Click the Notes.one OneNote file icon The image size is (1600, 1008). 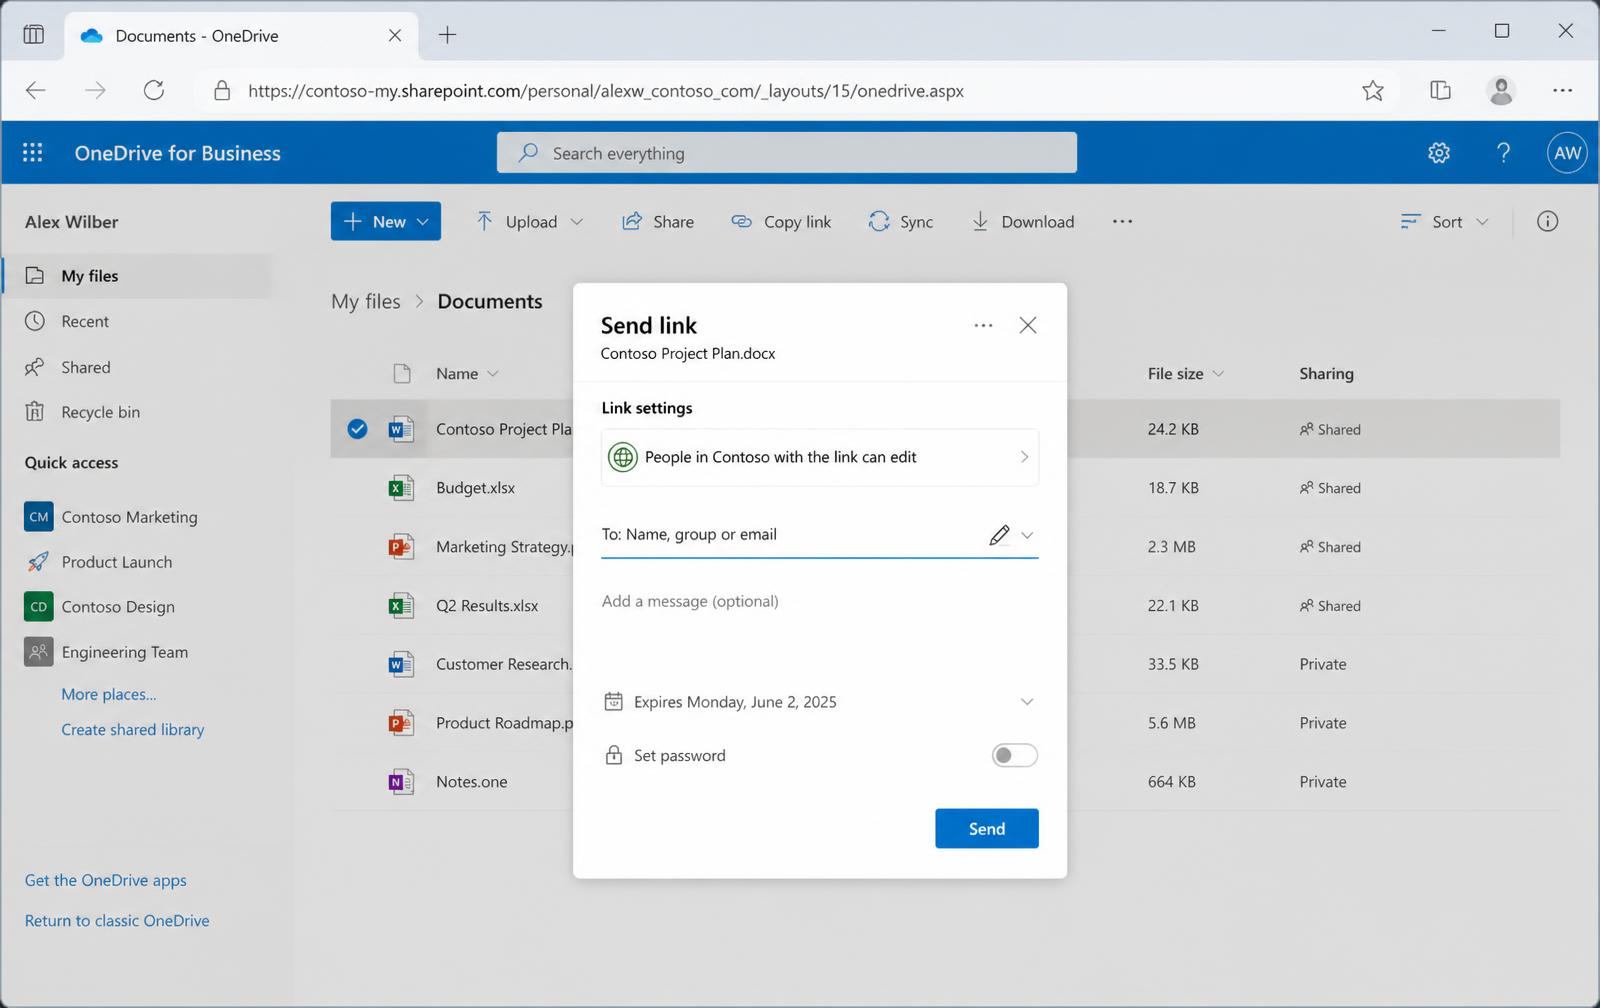401,782
